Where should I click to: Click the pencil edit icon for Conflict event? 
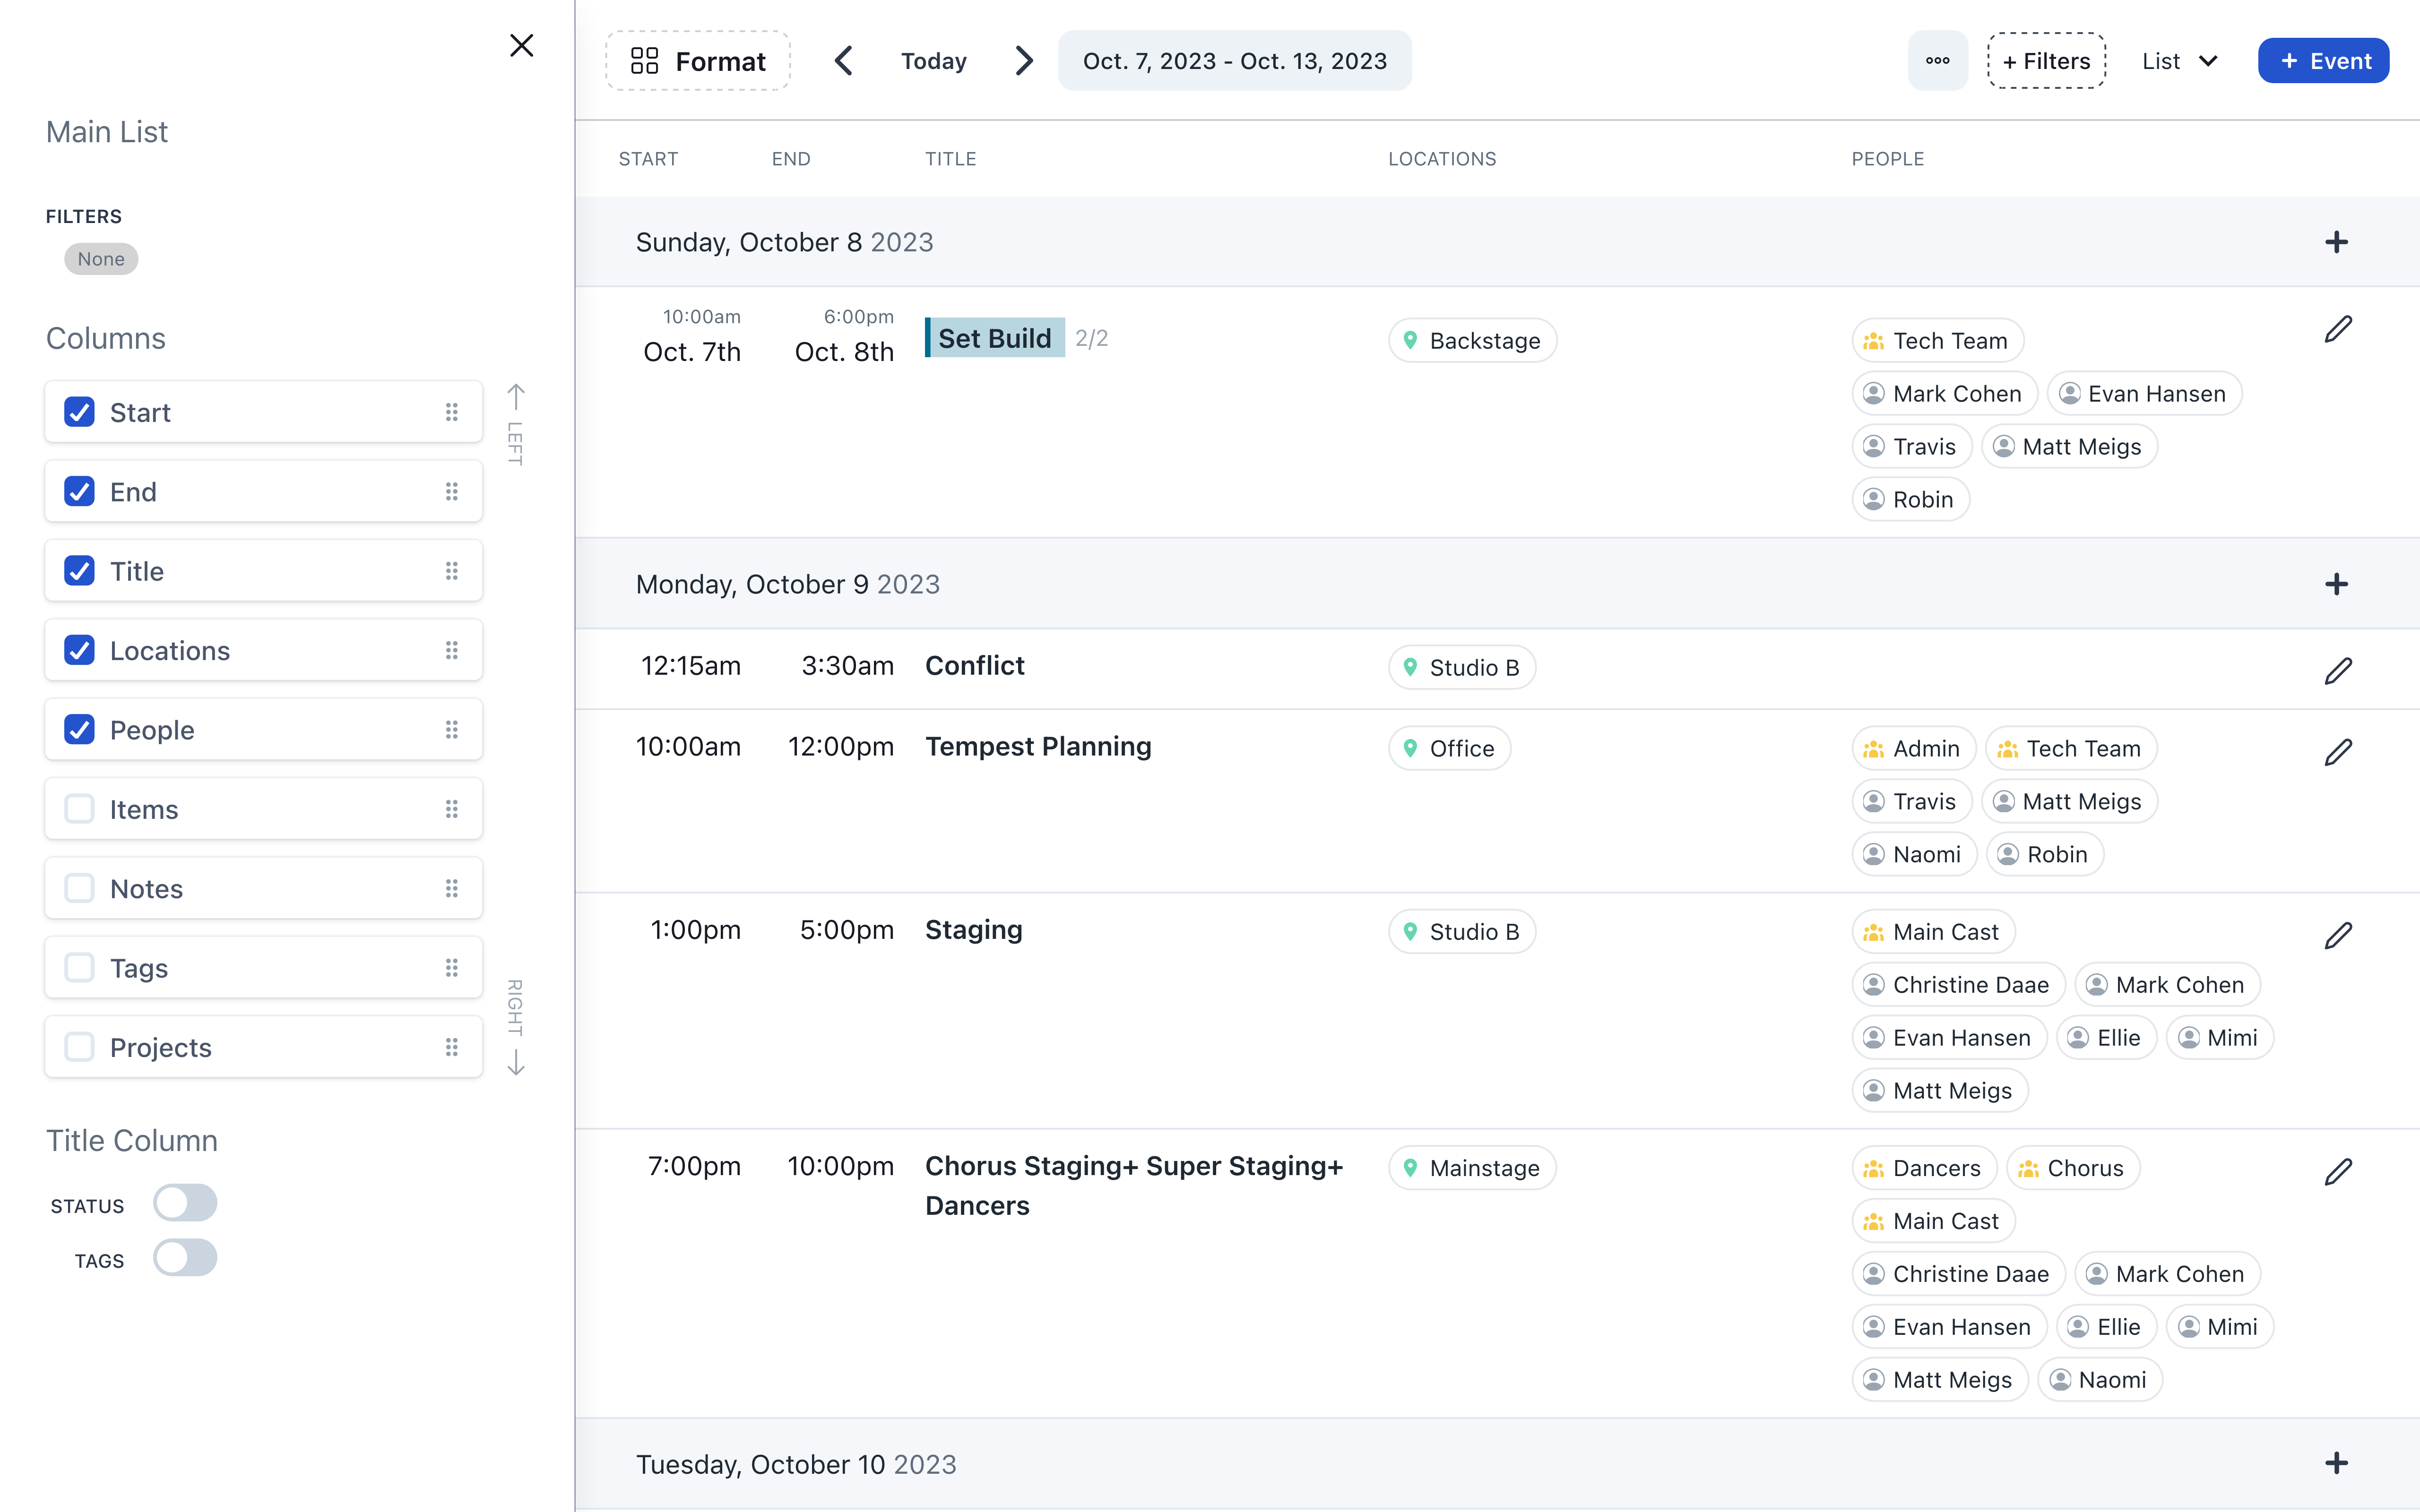point(2337,670)
